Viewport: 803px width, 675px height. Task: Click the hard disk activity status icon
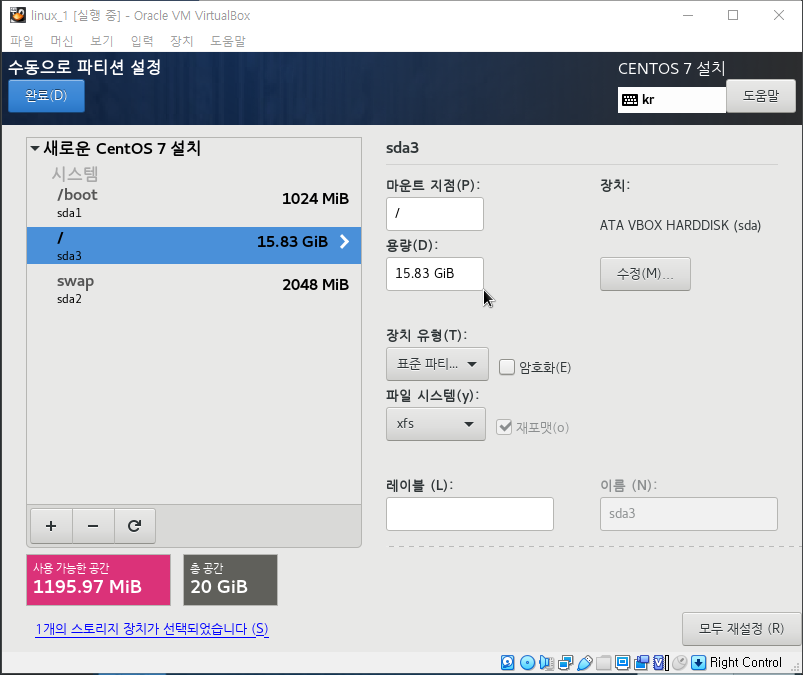click(508, 662)
